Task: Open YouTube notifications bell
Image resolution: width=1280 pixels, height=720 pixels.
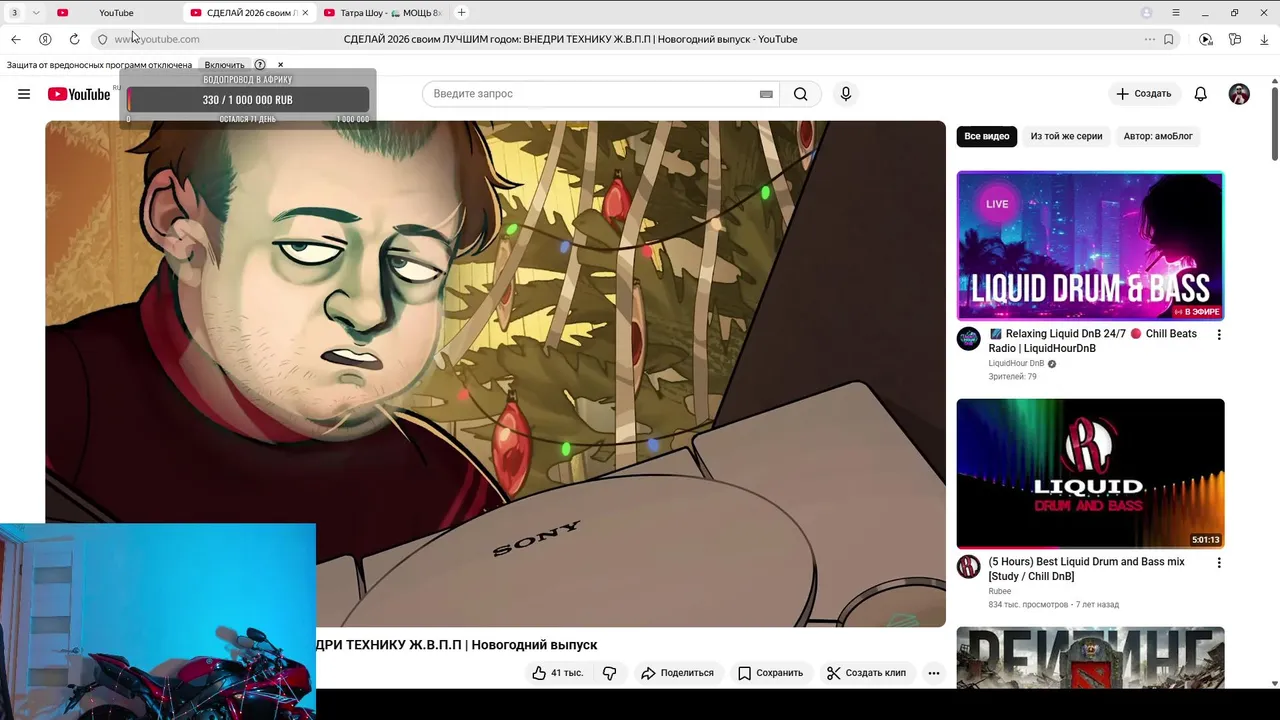Action: 1201,94
